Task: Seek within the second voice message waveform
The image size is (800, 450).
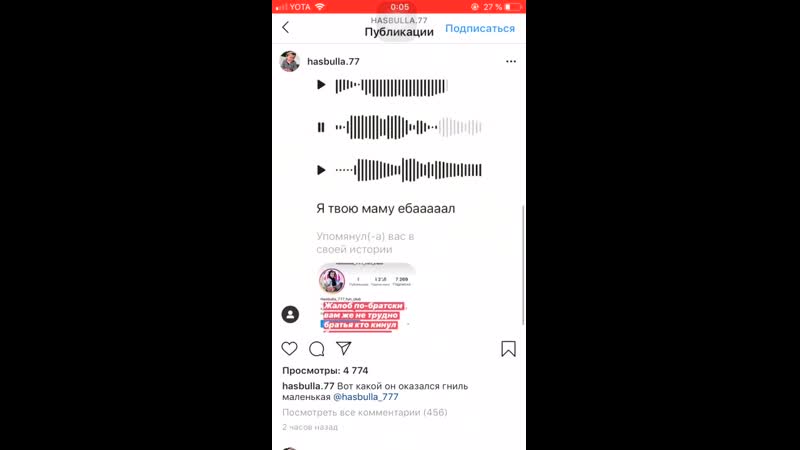Action: tap(409, 127)
